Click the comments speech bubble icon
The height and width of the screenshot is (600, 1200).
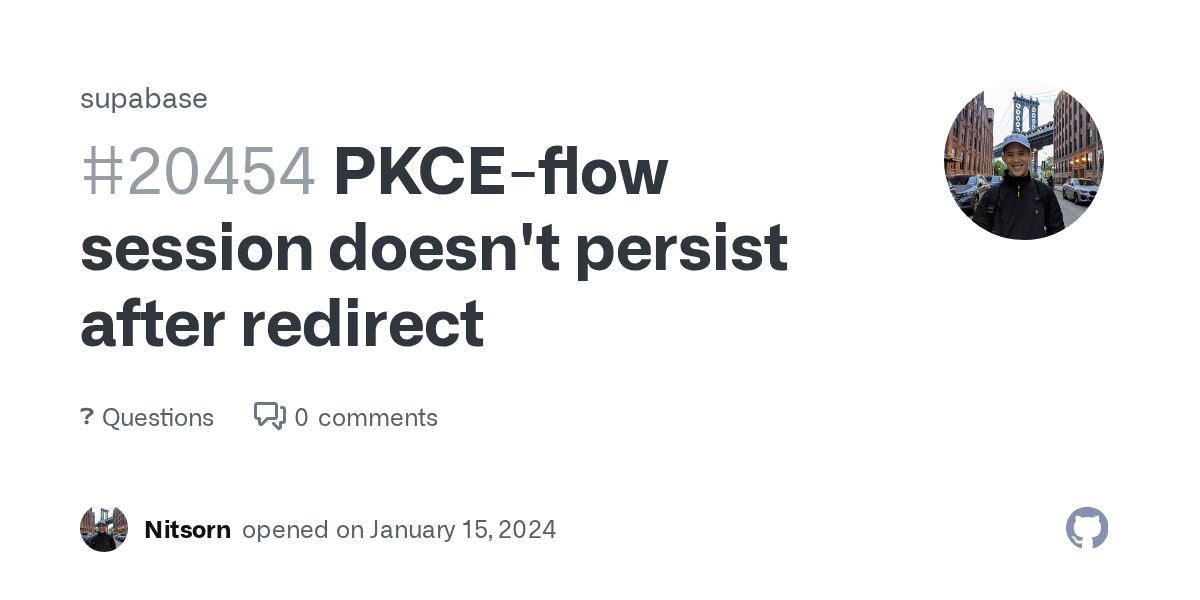coord(269,416)
